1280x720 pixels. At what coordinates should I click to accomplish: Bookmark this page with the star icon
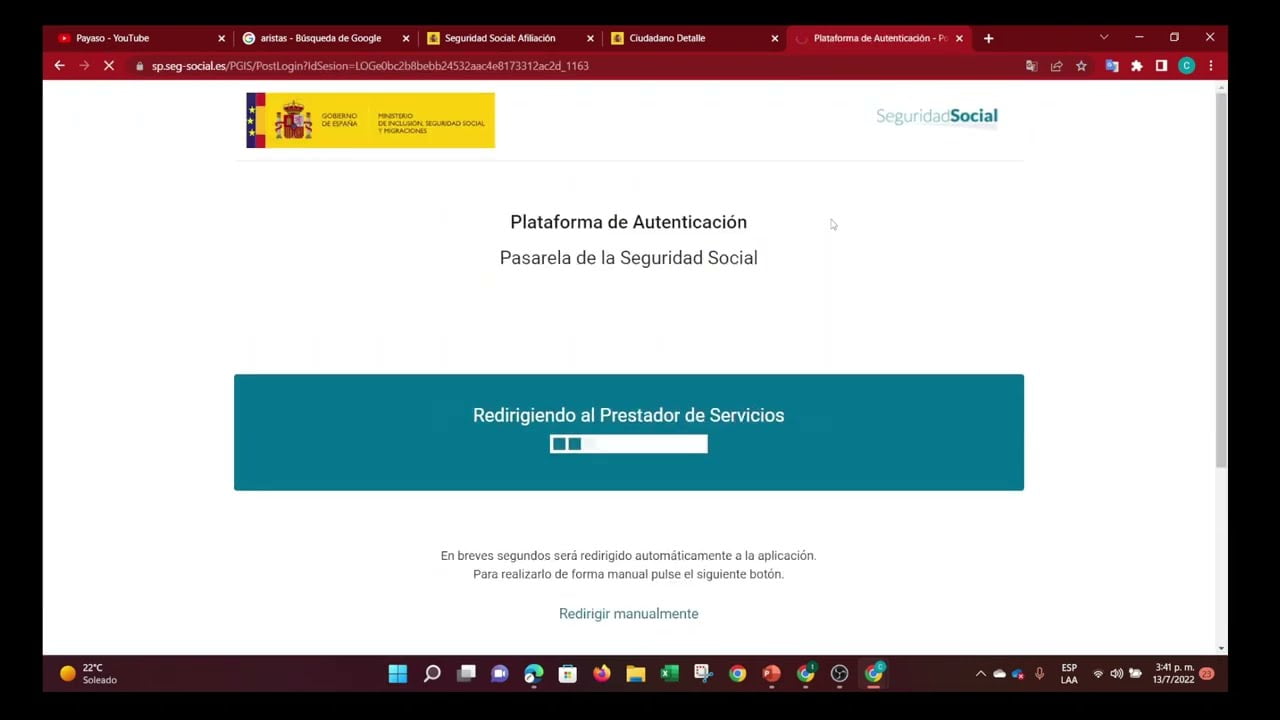point(1081,66)
